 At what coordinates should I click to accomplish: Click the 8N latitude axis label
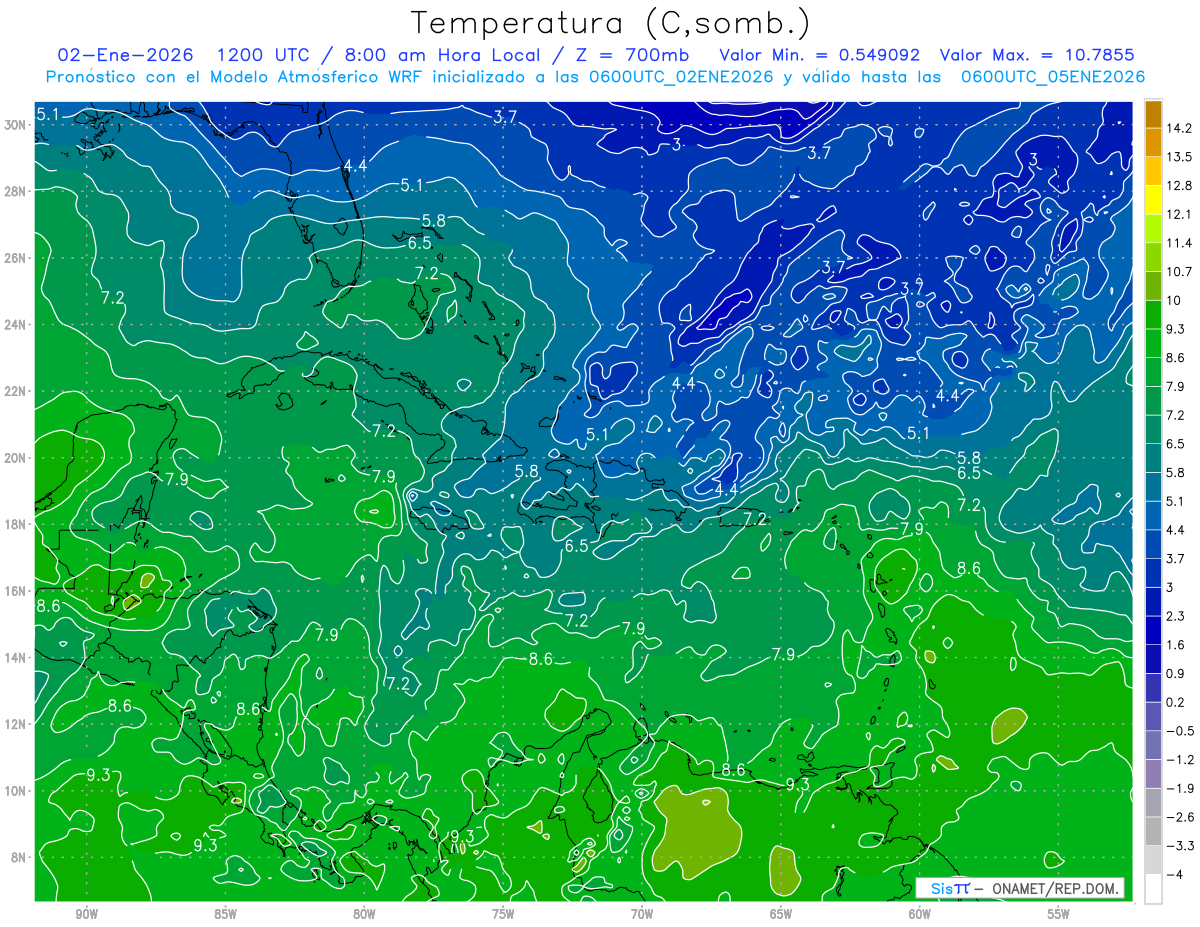20,857
